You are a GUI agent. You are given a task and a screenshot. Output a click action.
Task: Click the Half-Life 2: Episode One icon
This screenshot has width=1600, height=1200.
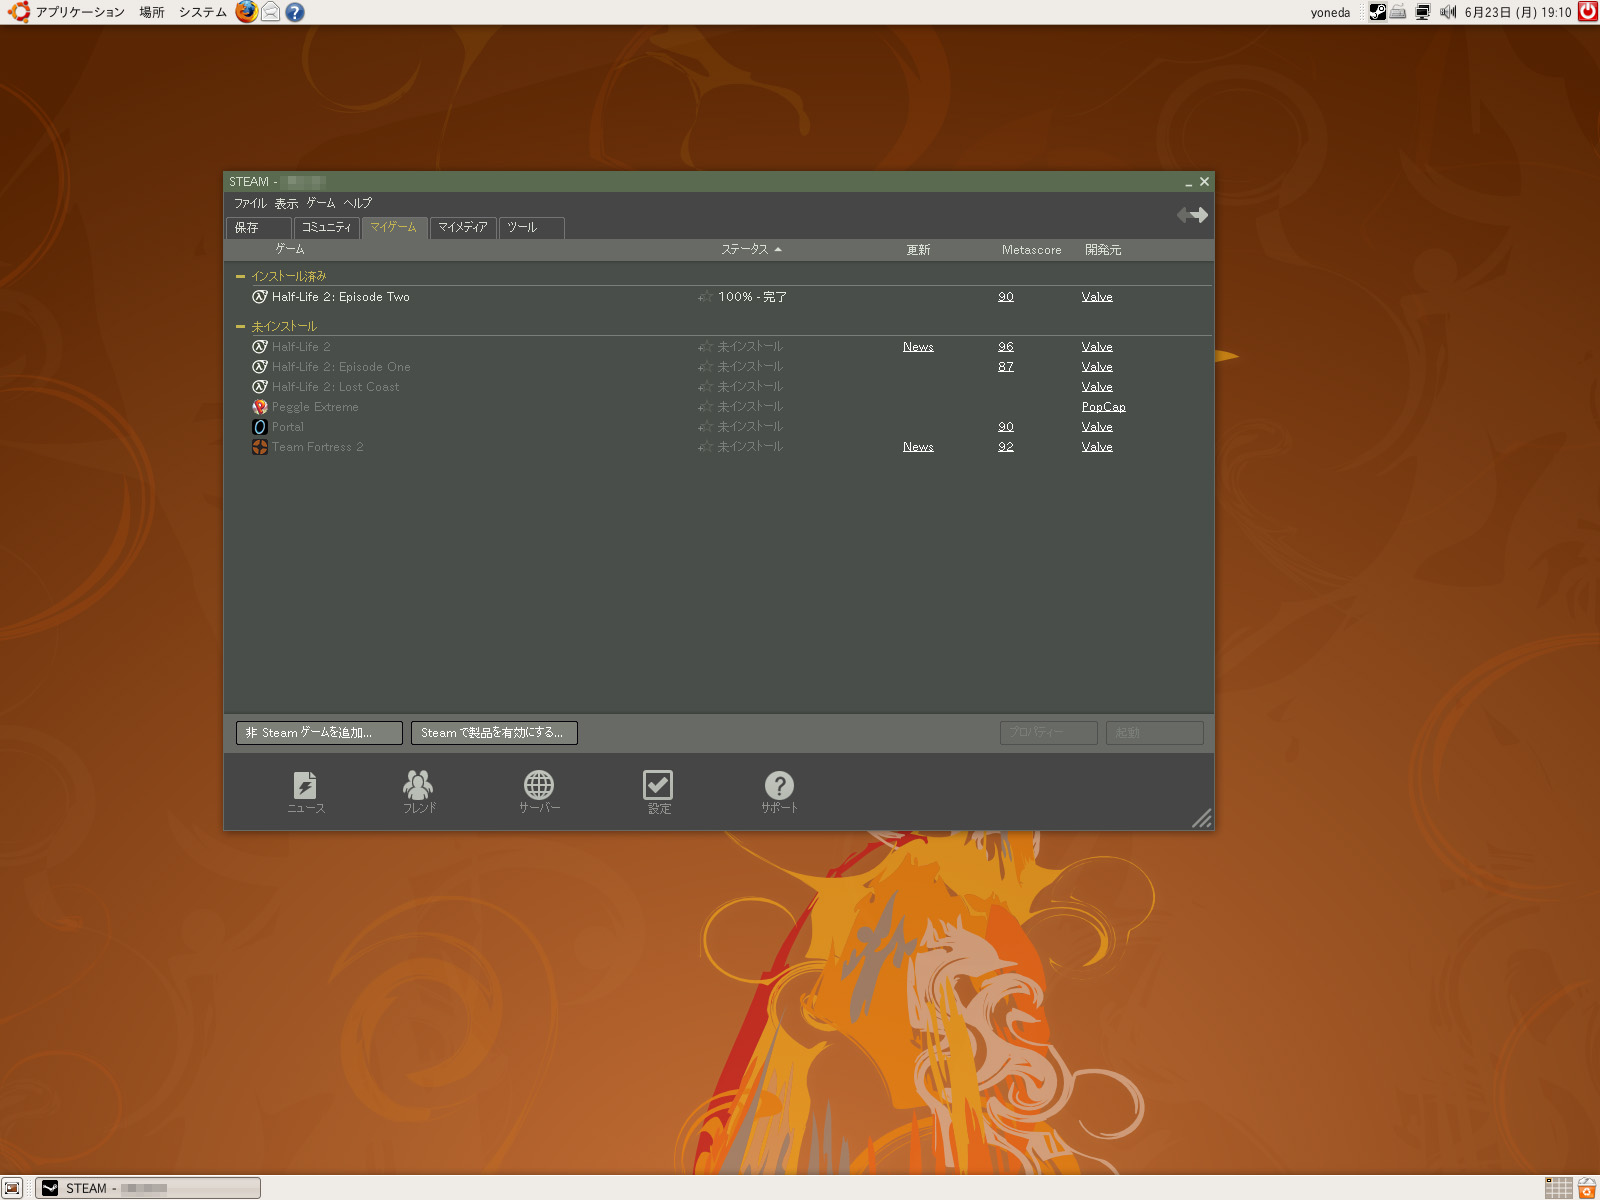260,367
